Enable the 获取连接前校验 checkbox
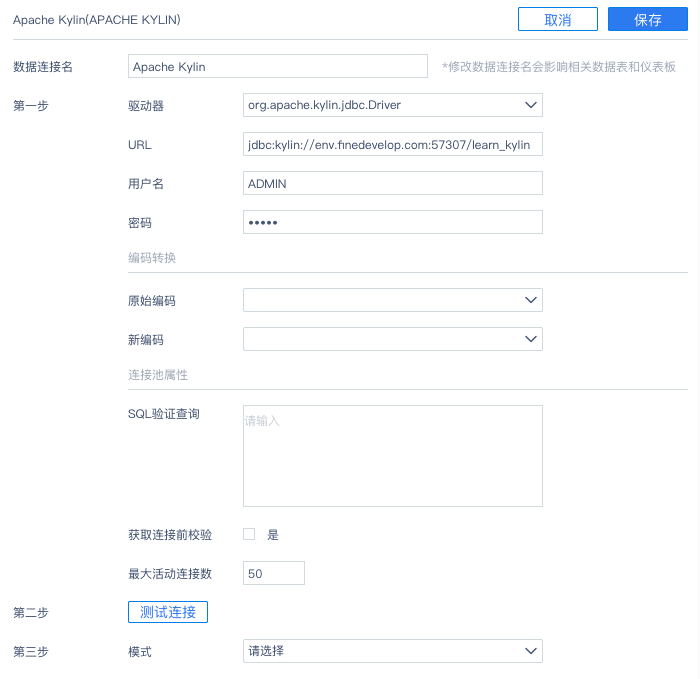Screen dimensions: 700x679 pyautogui.click(x=249, y=534)
